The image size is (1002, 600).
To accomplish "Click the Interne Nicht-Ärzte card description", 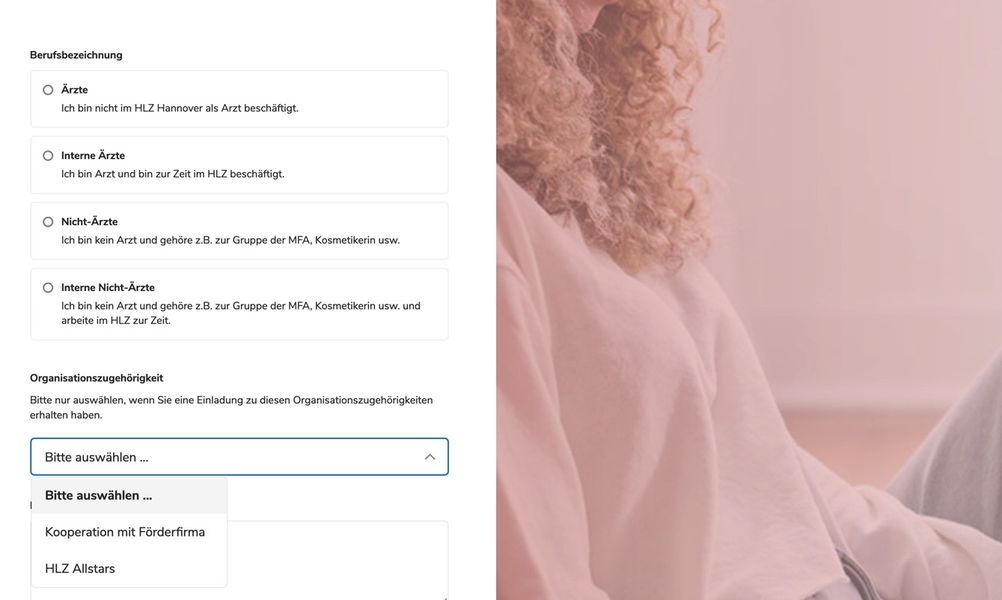I will tap(240, 313).
